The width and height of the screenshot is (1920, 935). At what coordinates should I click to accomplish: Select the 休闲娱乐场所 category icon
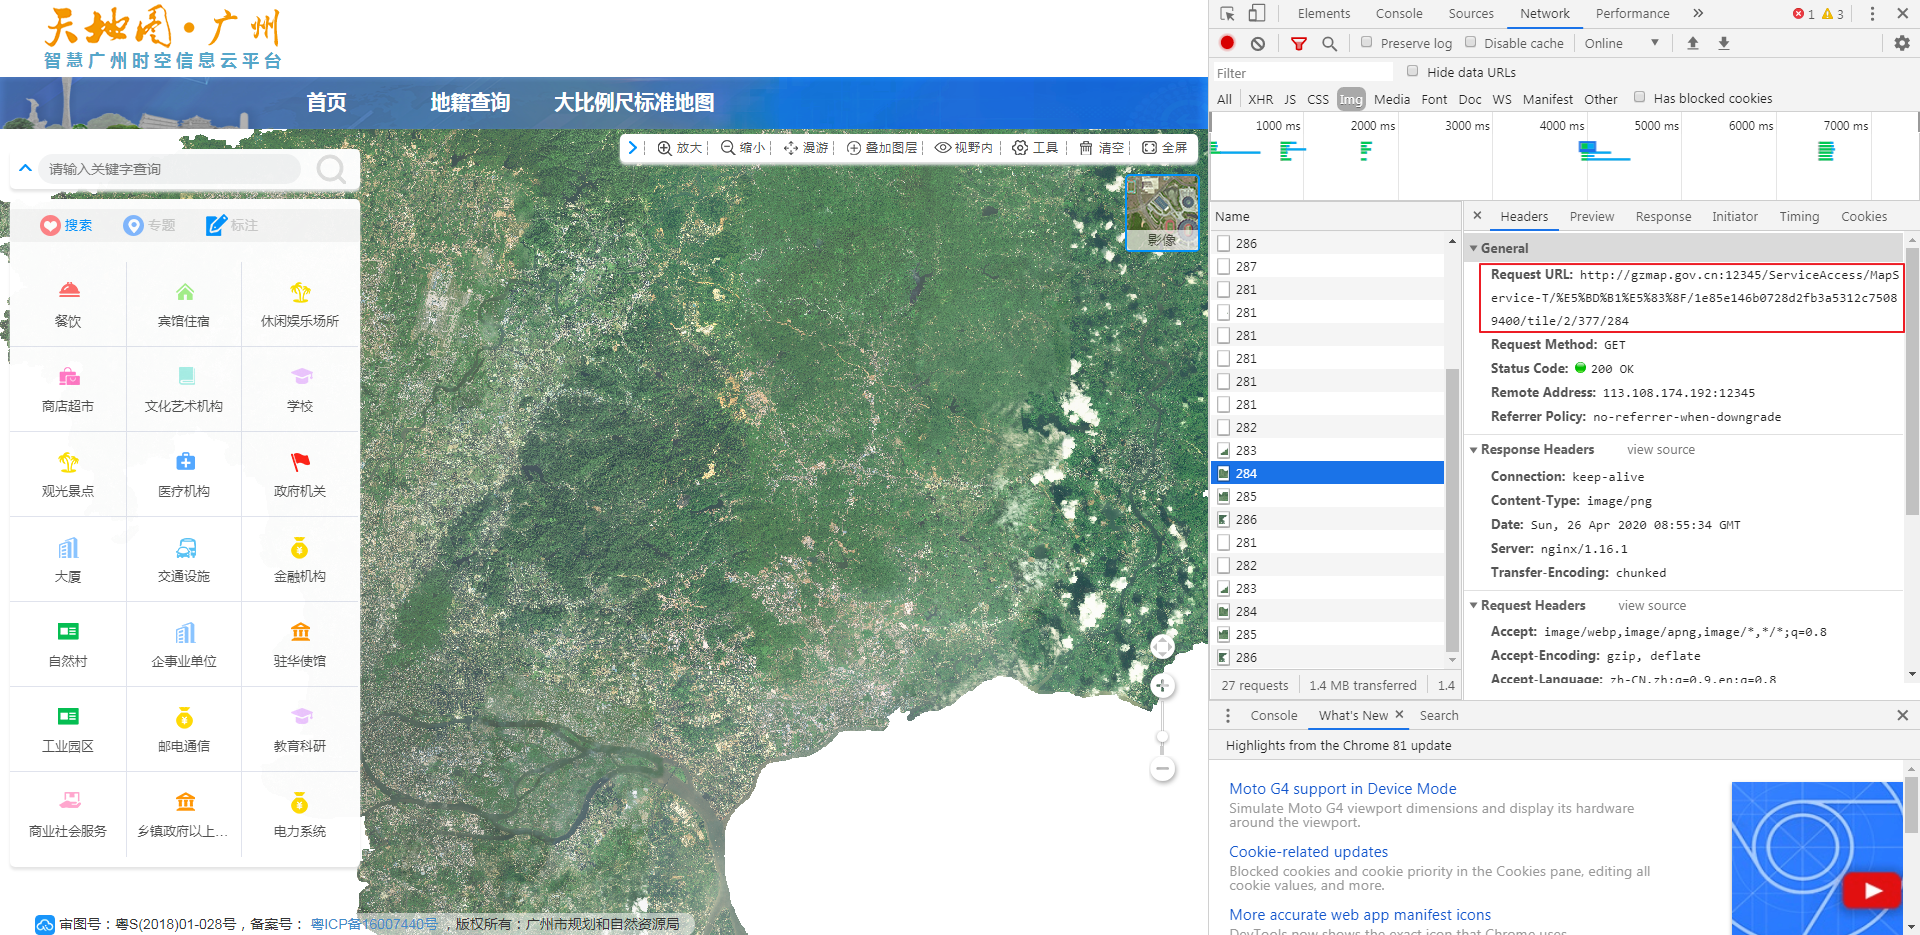[x=300, y=291]
